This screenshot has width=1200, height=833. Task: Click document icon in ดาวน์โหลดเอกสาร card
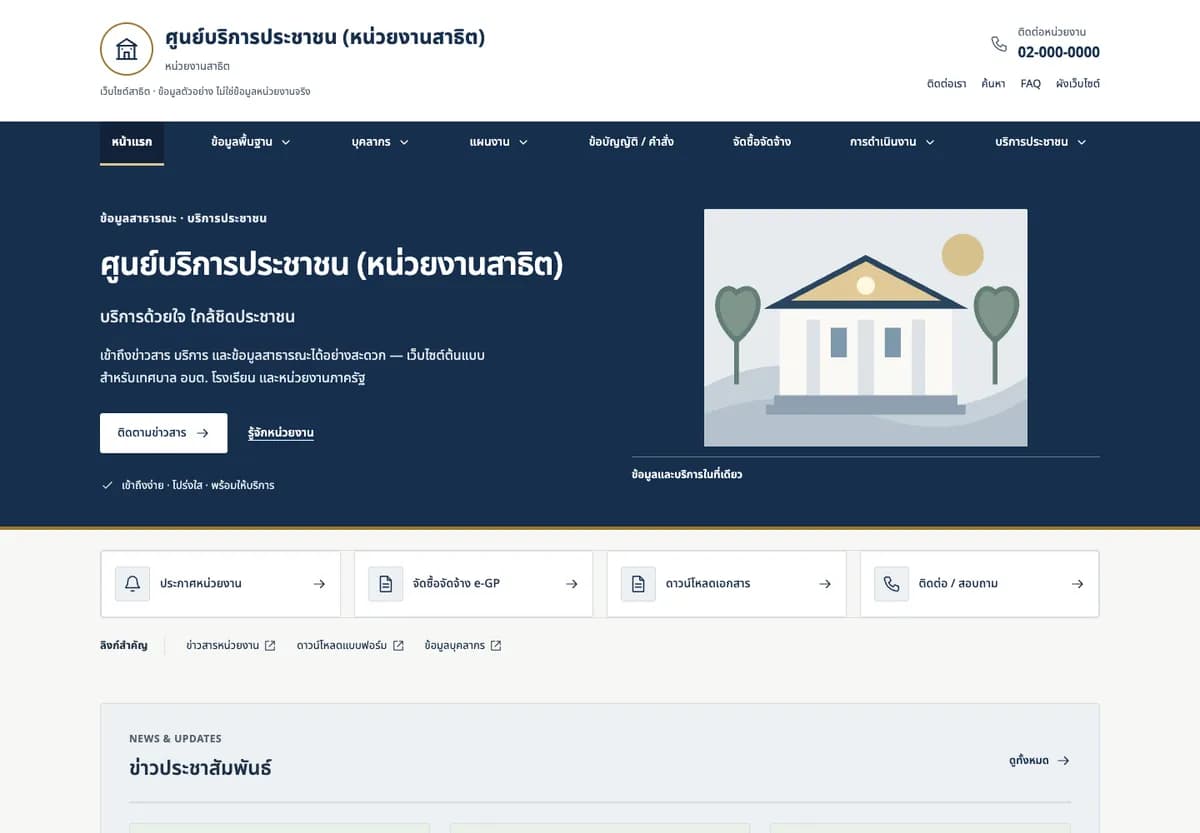639,584
